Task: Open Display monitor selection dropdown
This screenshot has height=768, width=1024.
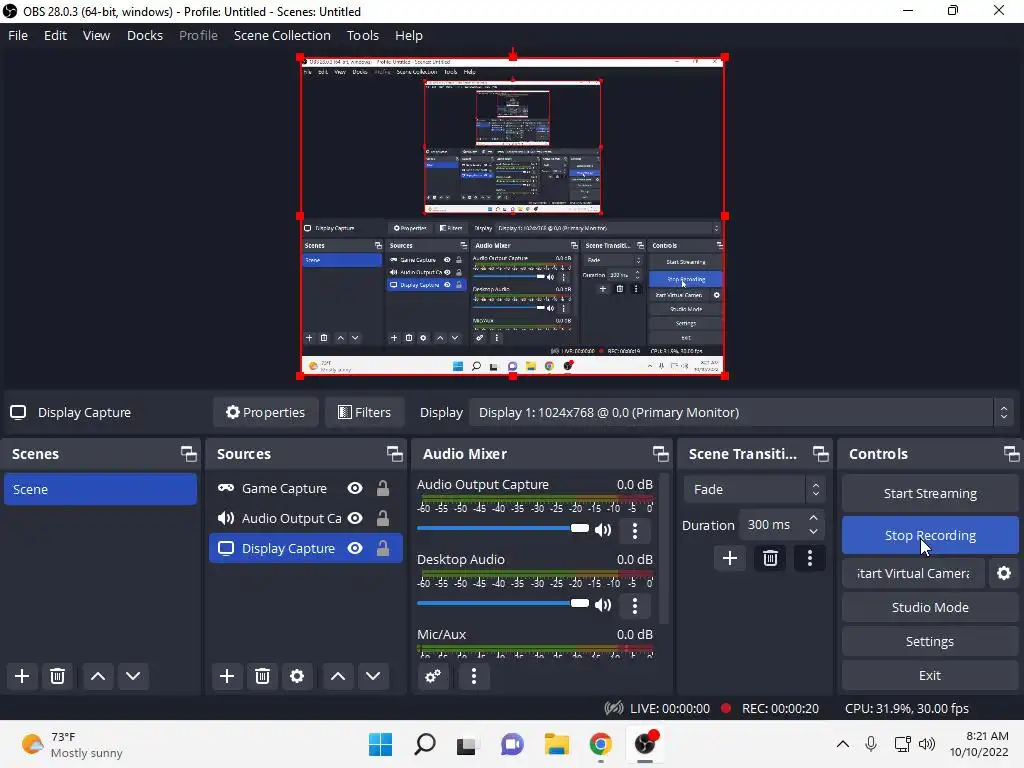Action: tap(739, 412)
